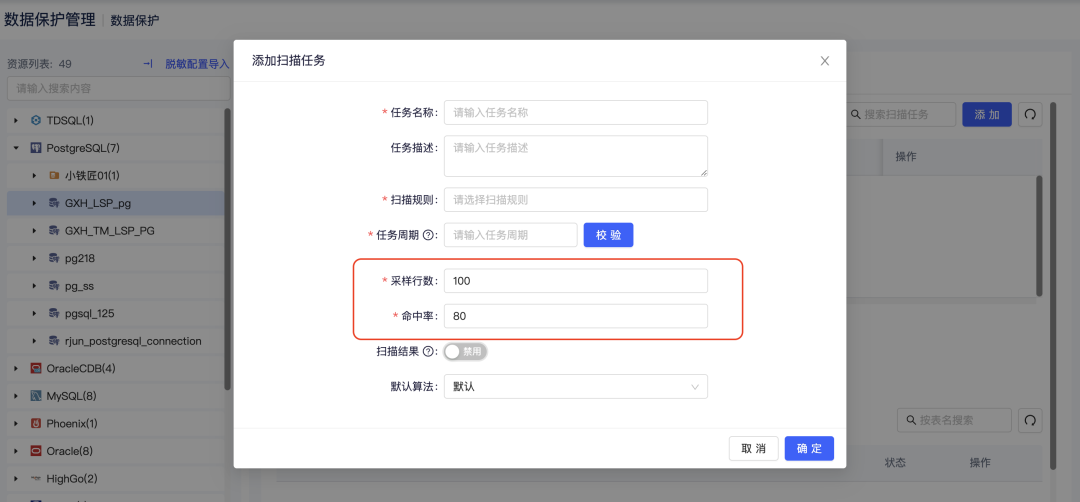Click the 校验 button

[608, 235]
